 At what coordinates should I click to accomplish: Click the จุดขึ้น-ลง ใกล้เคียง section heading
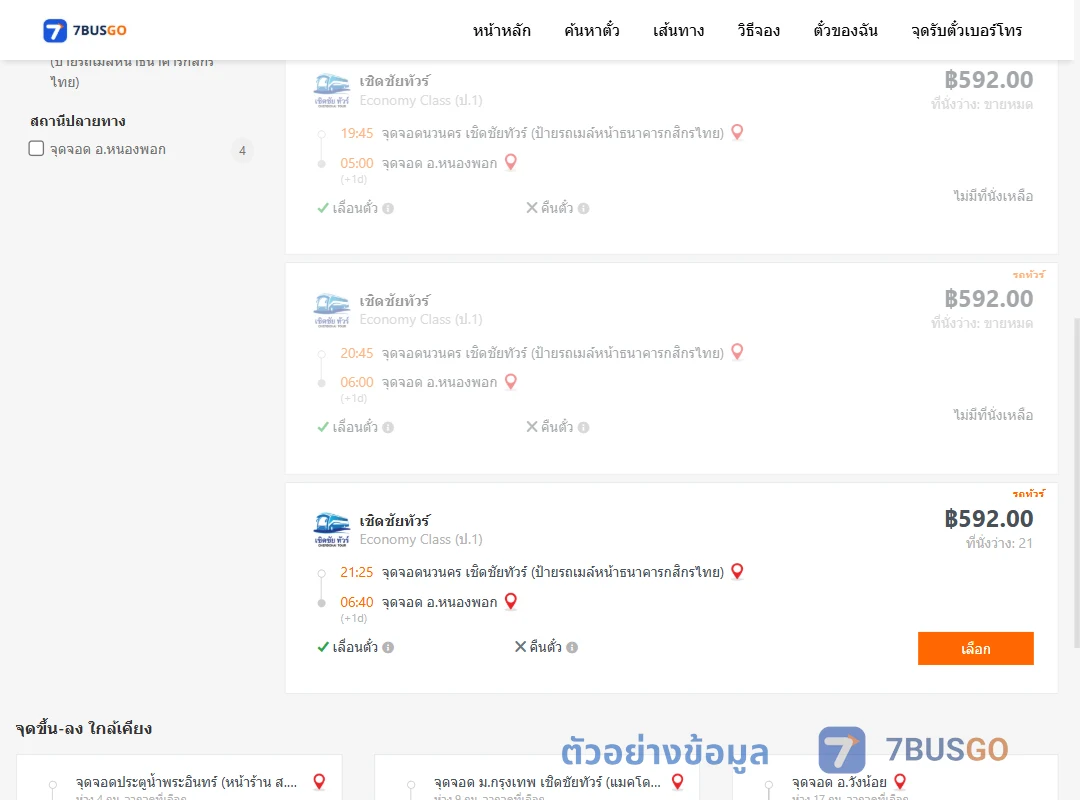(x=84, y=728)
